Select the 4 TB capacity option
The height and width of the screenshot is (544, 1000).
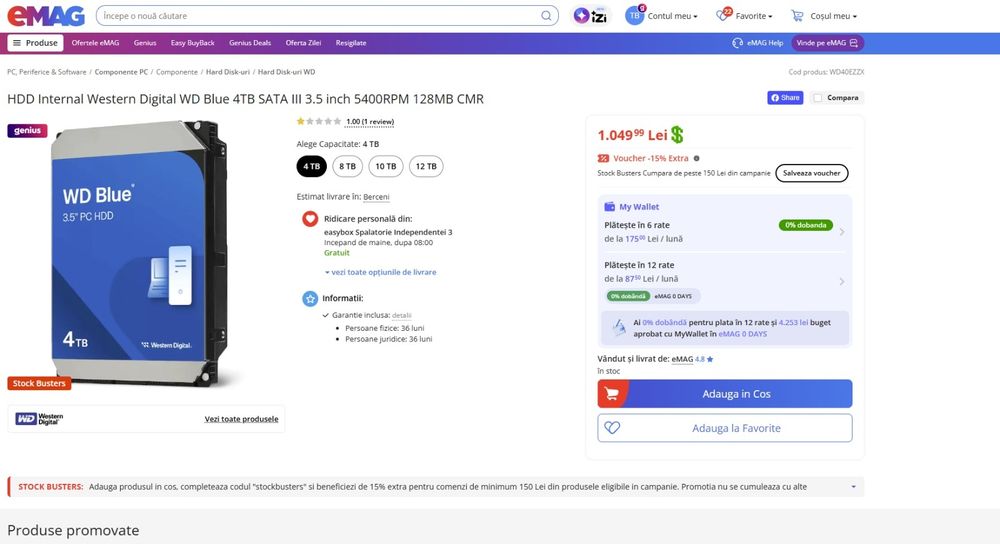311,166
